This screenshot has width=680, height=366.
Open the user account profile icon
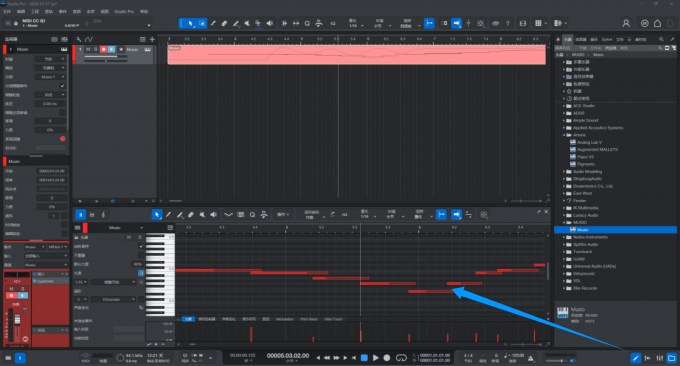[626, 23]
